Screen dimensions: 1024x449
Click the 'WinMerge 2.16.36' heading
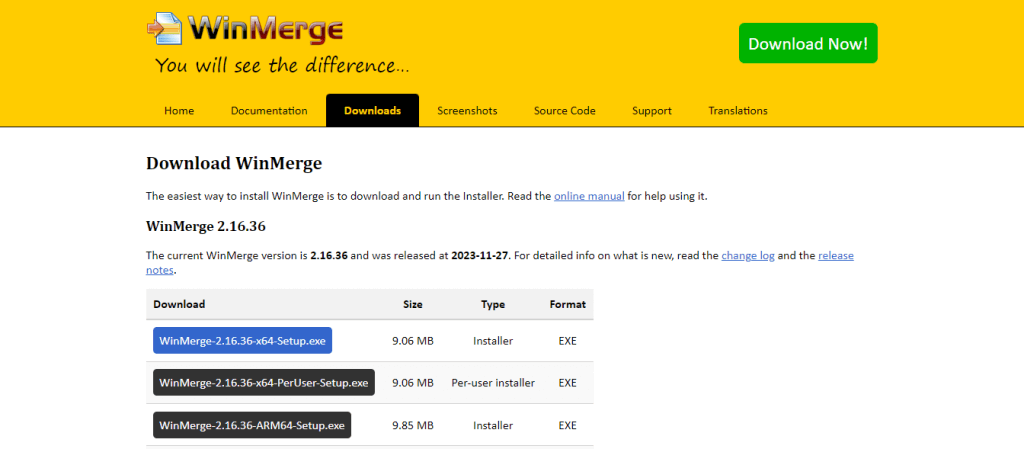[x=206, y=226]
